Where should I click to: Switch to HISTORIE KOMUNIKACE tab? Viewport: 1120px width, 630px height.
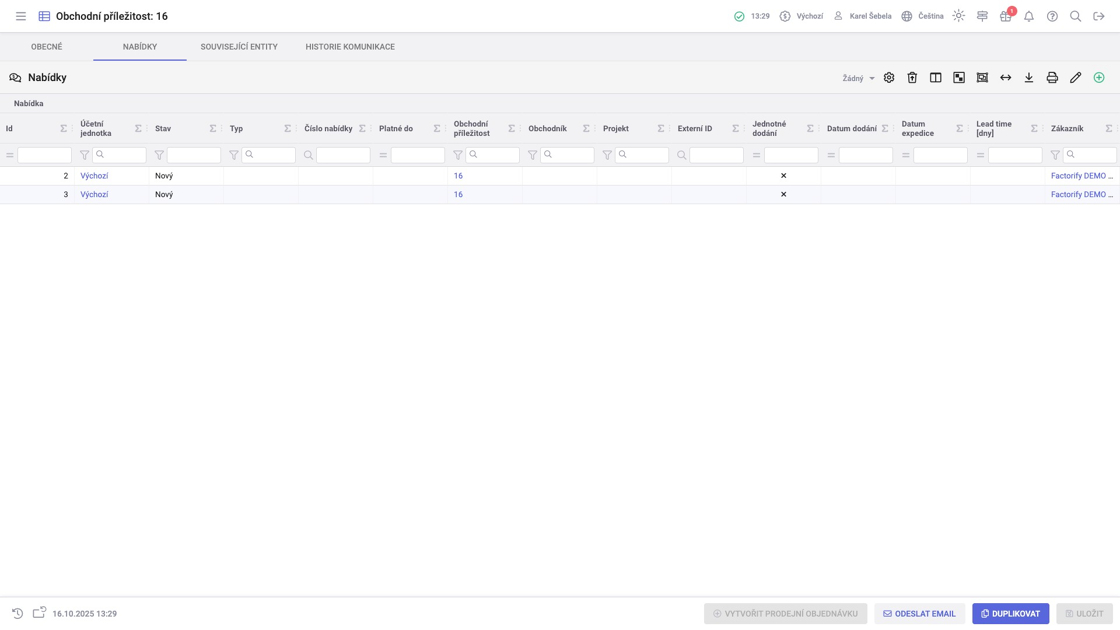(x=350, y=46)
